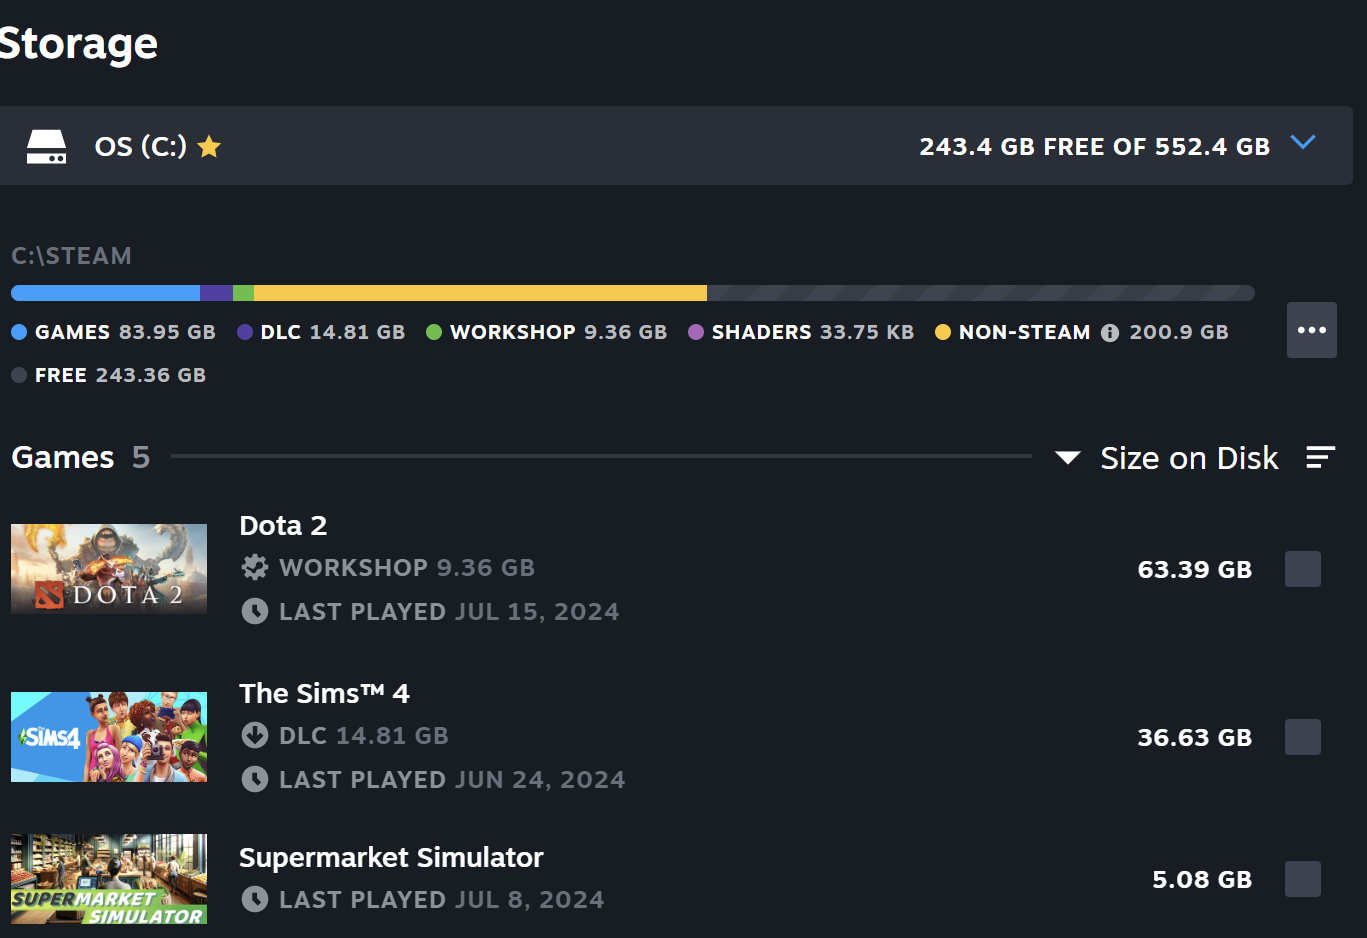Click the OS (C:) drive header bar
This screenshot has height=938, width=1367.
tap(676, 146)
